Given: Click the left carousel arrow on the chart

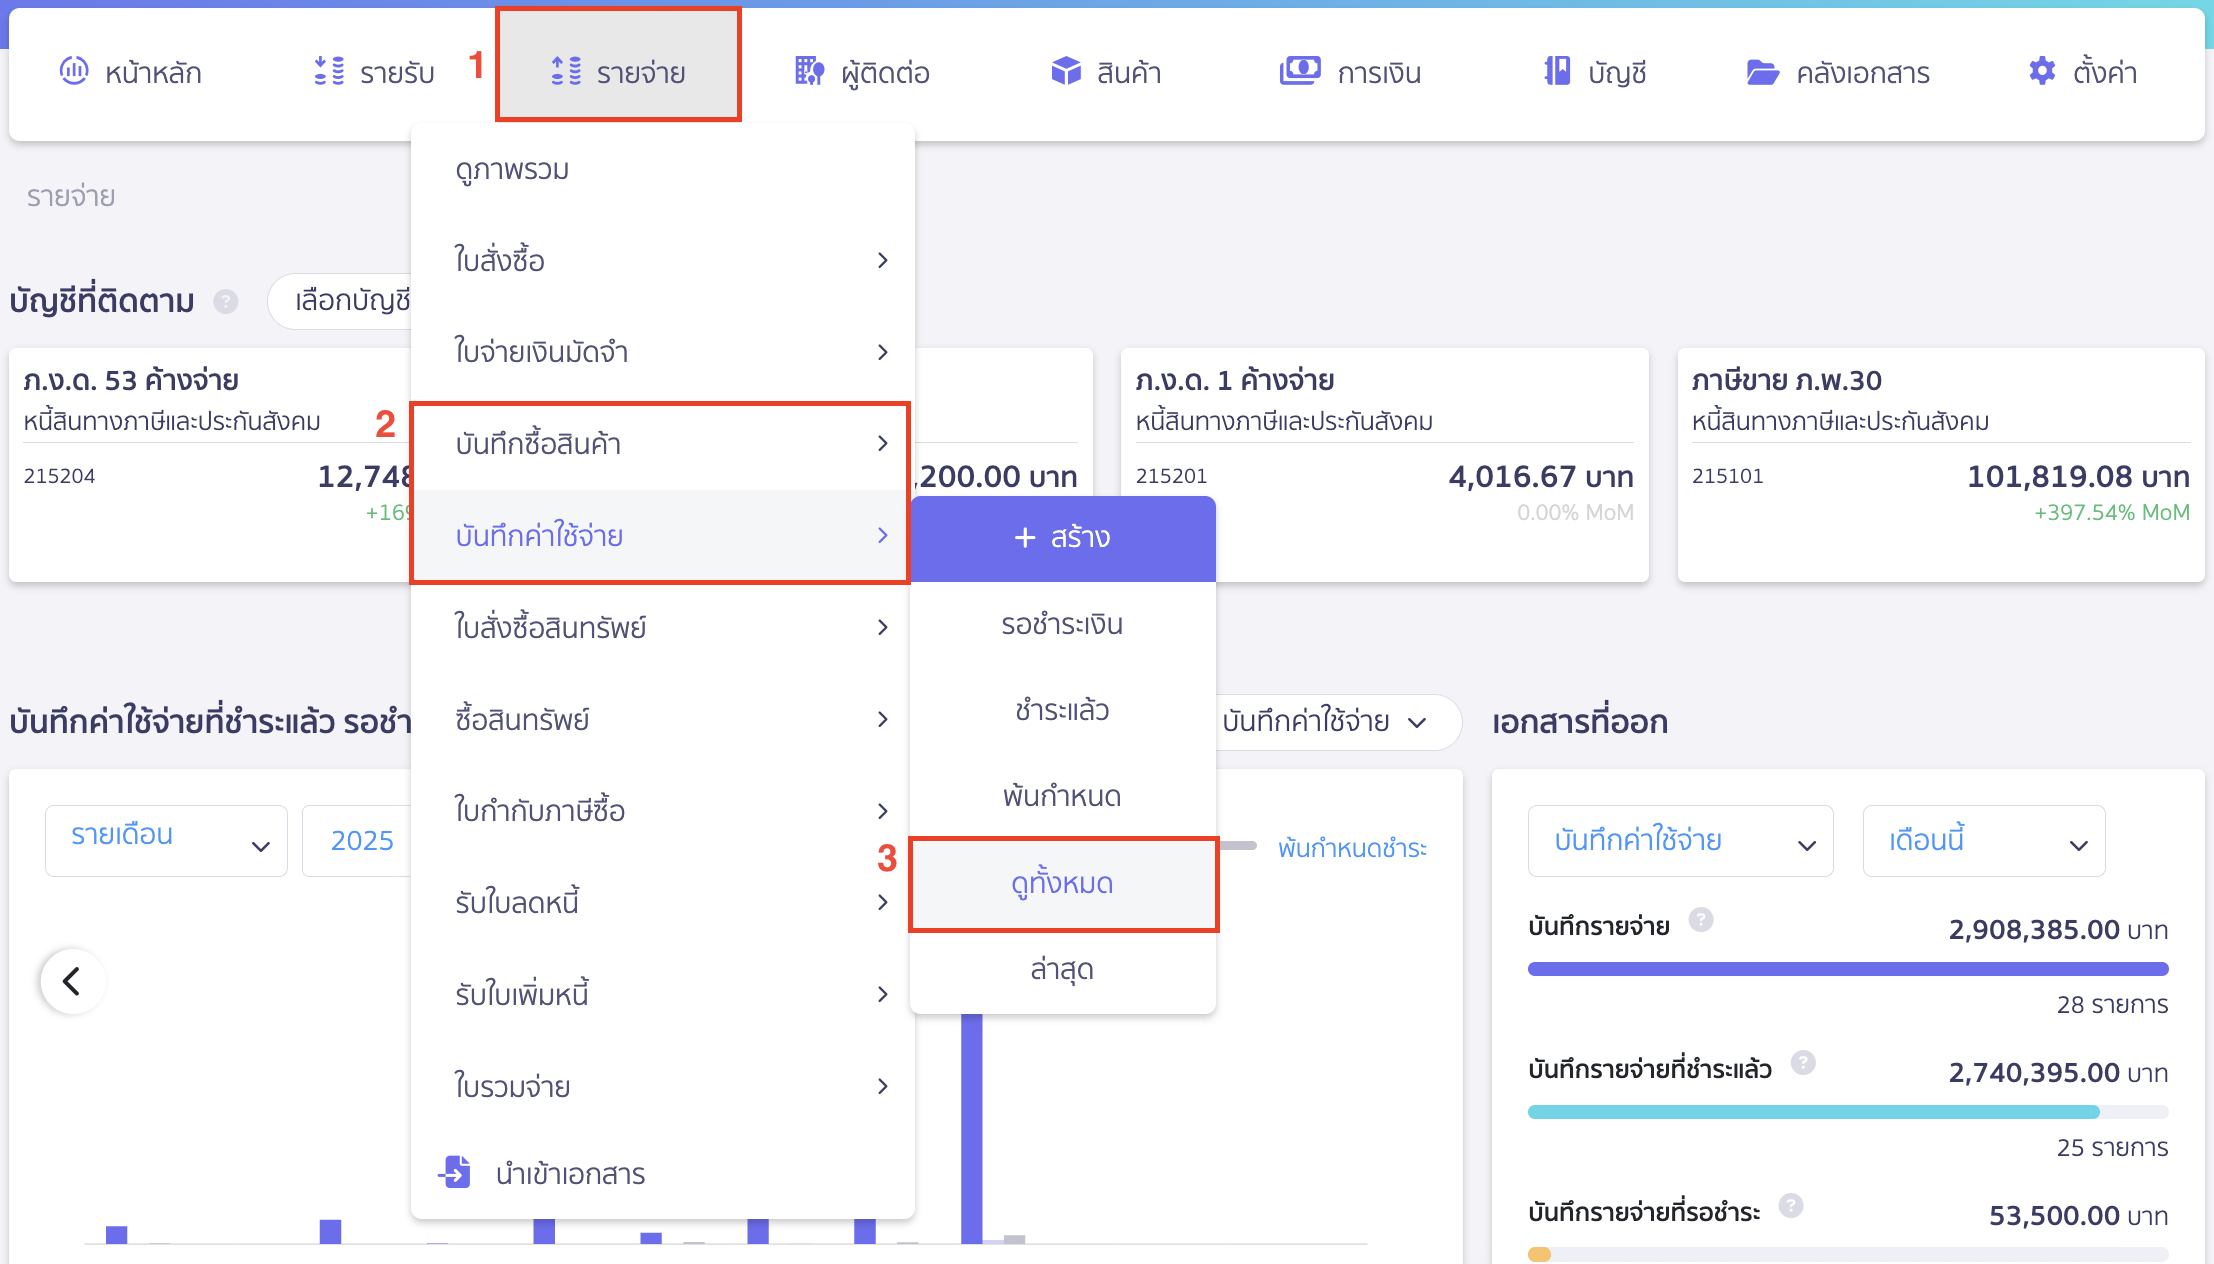Looking at the screenshot, I should (72, 981).
